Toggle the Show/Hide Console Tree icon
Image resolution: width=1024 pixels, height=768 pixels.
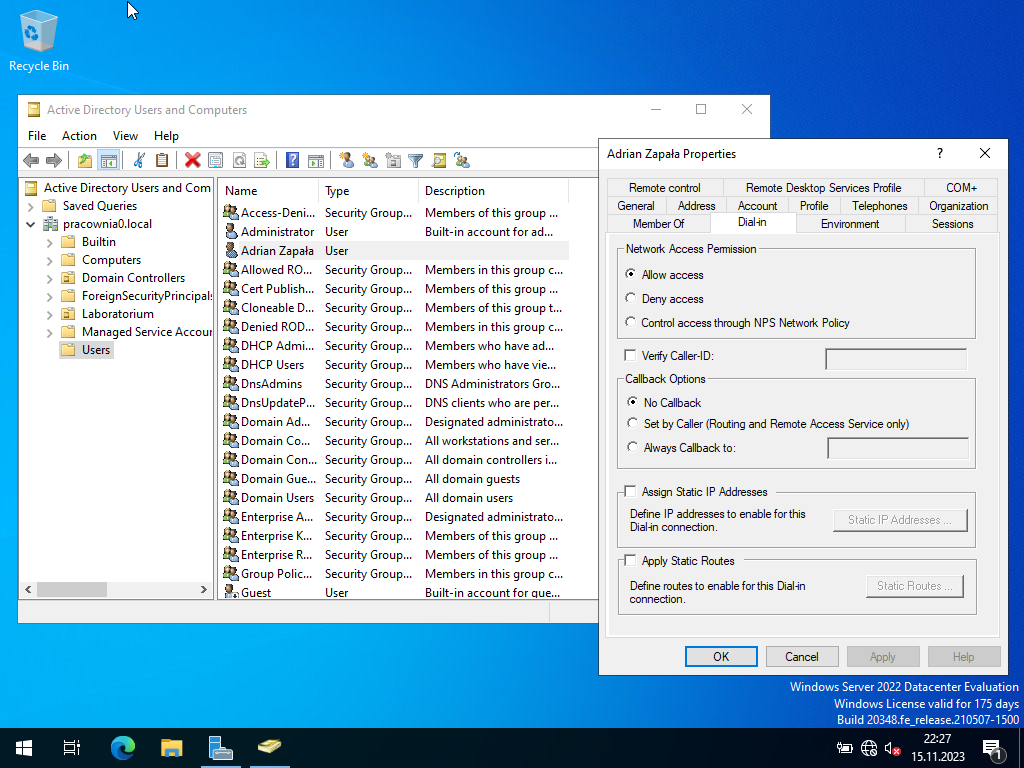[108, 160]
